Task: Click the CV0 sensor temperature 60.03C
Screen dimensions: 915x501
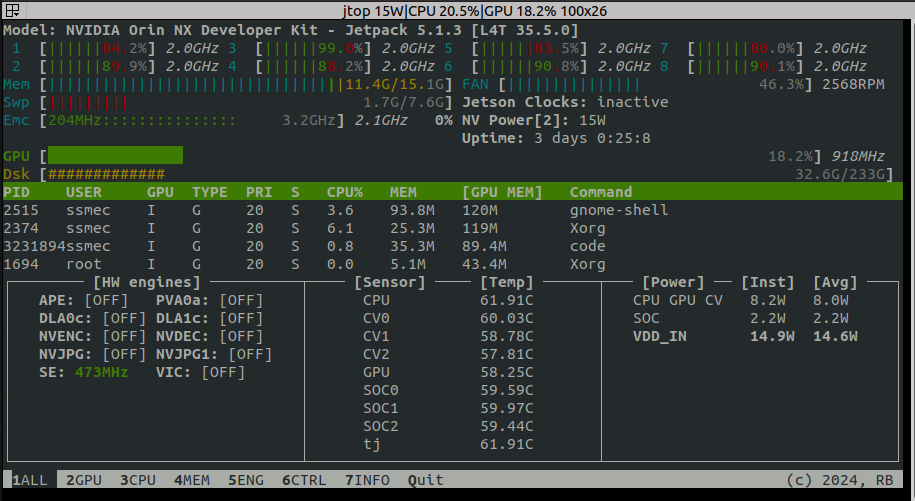Action: tap(507, 318)
